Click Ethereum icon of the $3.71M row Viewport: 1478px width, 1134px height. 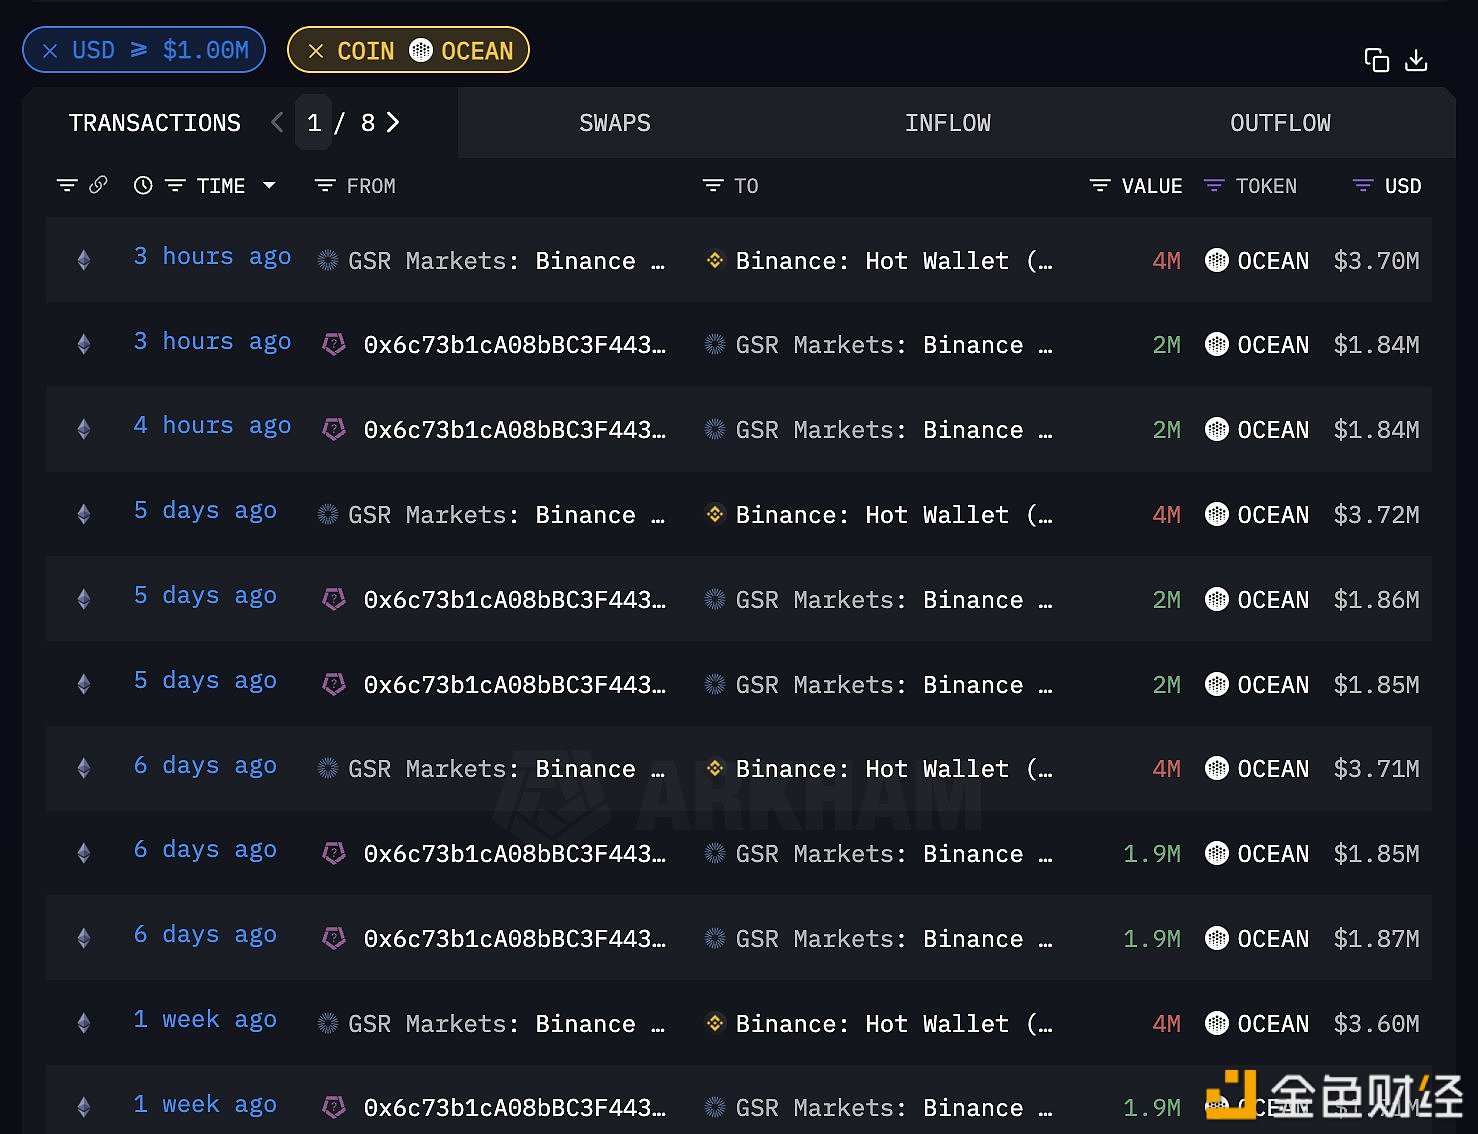click(84, 768)
